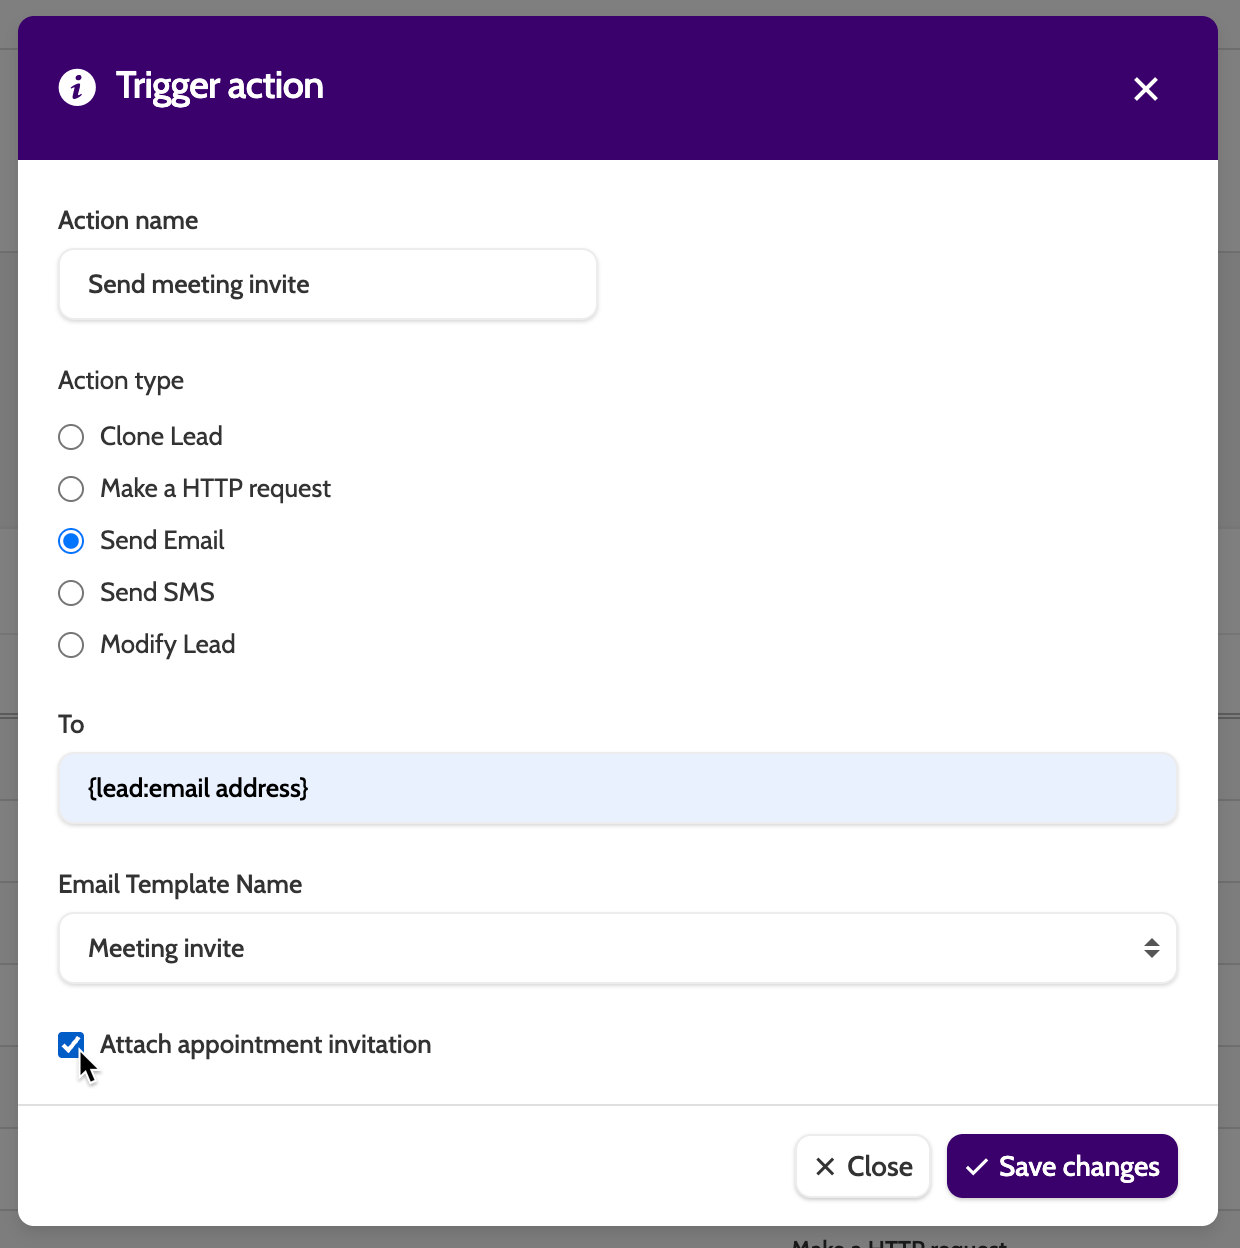Click the To field label

[71, 724]
